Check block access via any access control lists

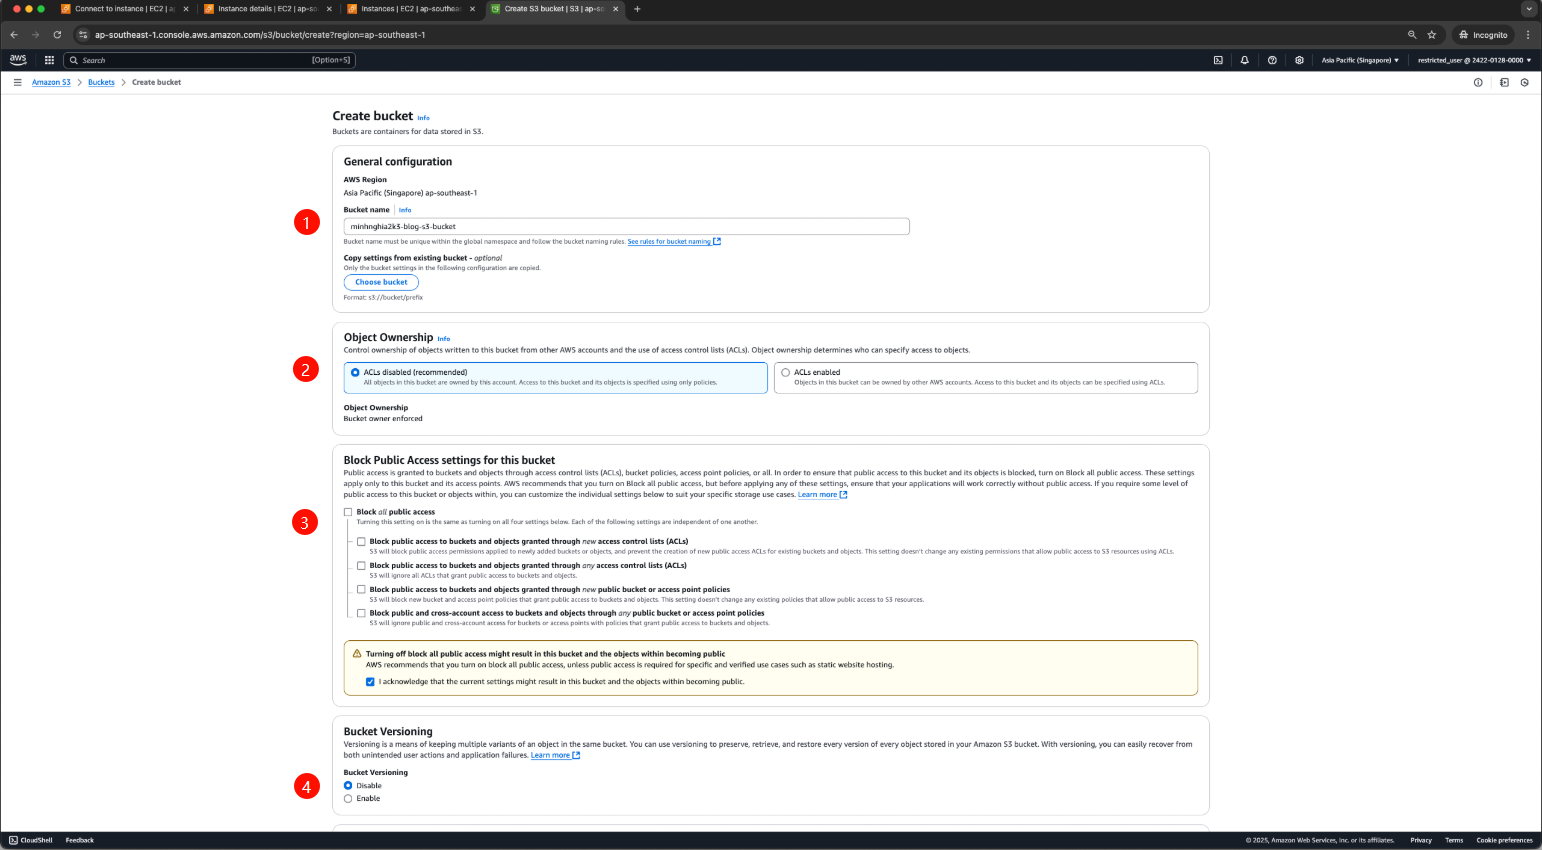pyautogui.click(x=361, y=565)
